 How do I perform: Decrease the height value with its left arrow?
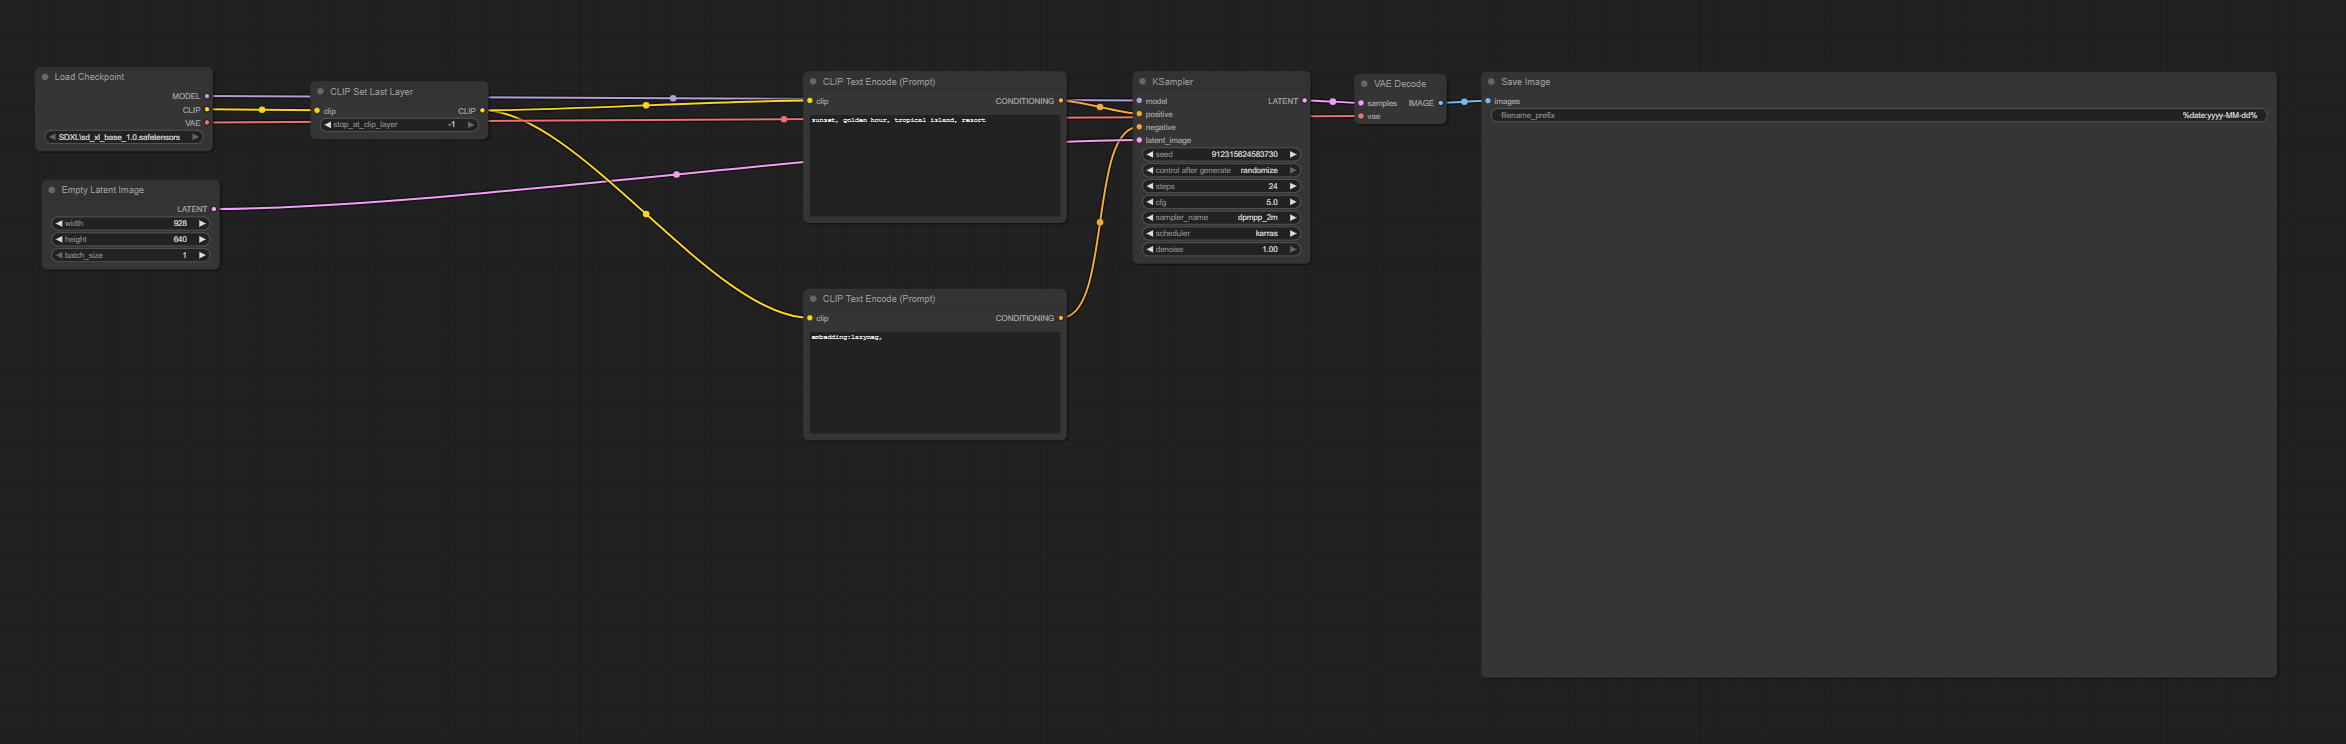(59, 240)
